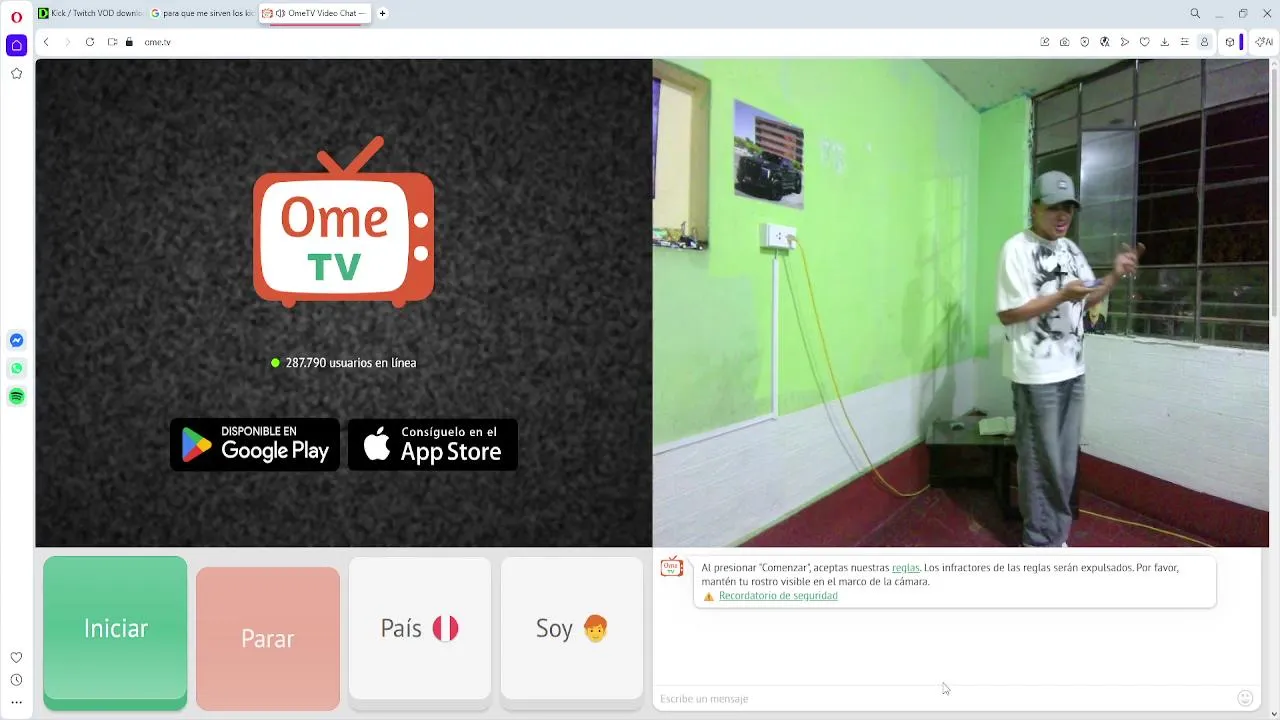This screenshot has width=1280, height=720.
Task: Go back to the previous page
Action: (x=46, y=42)
